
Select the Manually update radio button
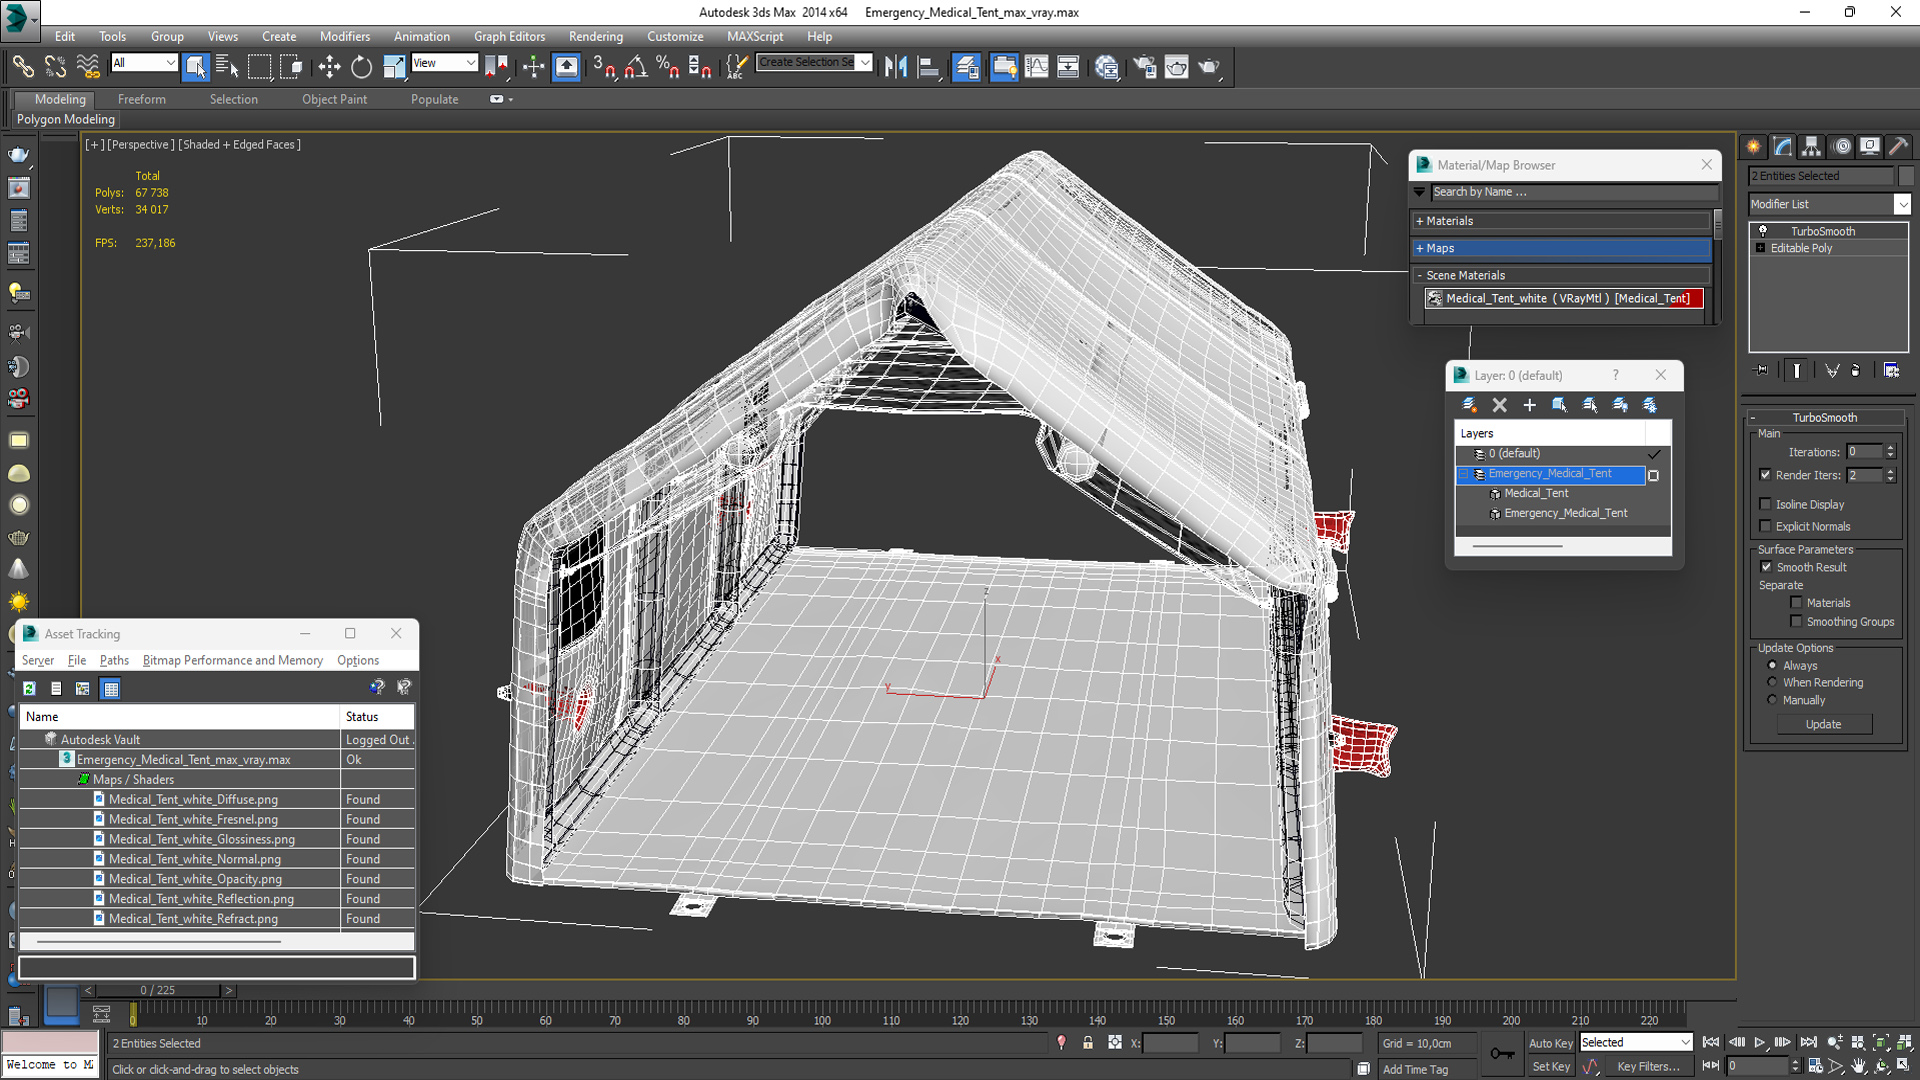coord(1772,700)
